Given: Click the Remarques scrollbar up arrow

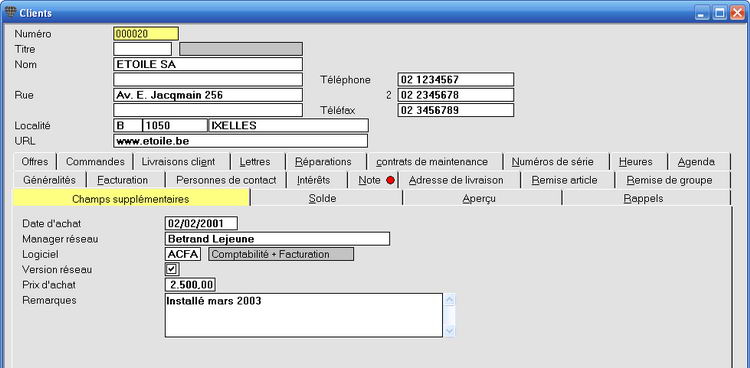Looking at the screenshot, I should point(450,300).
